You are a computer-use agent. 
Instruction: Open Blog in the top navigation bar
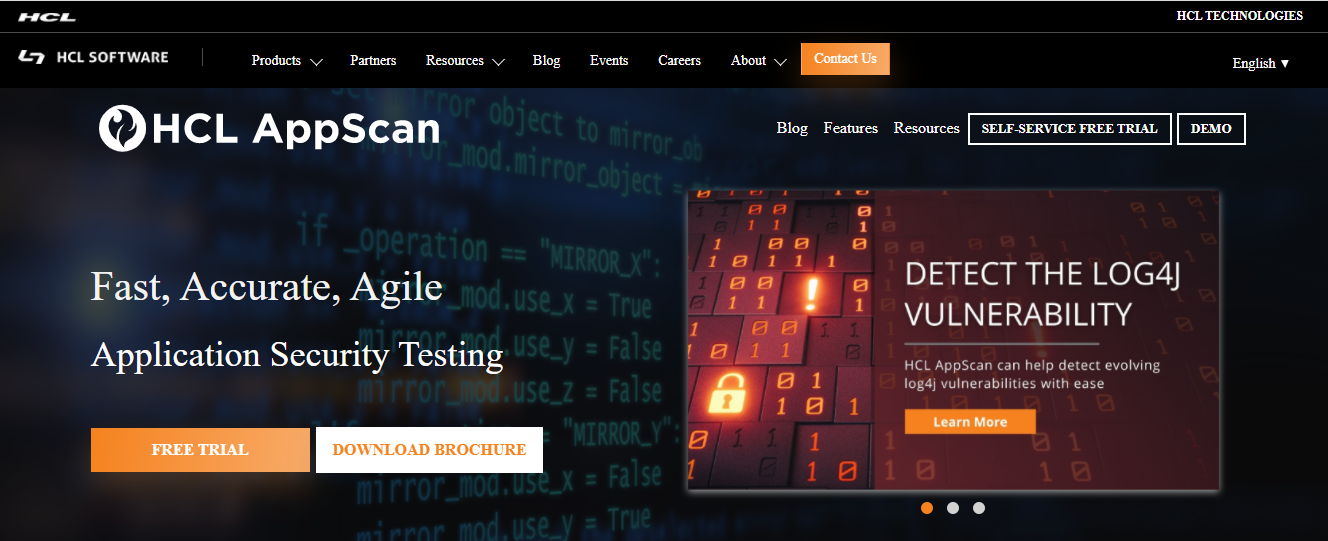pos(547,61)
